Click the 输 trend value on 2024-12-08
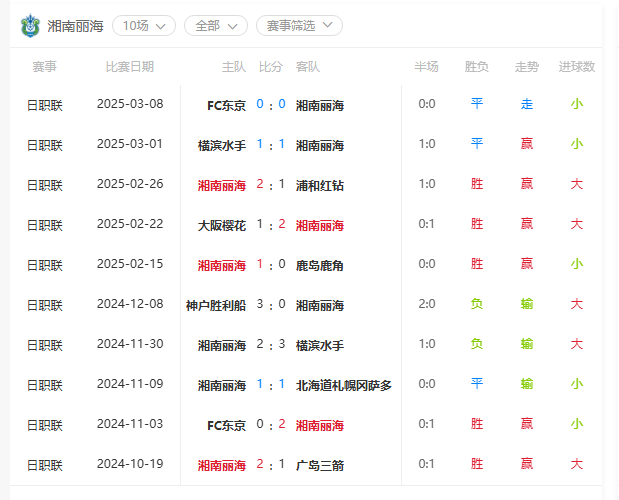This screenshot has width=619, height=500. pos(527,304)
